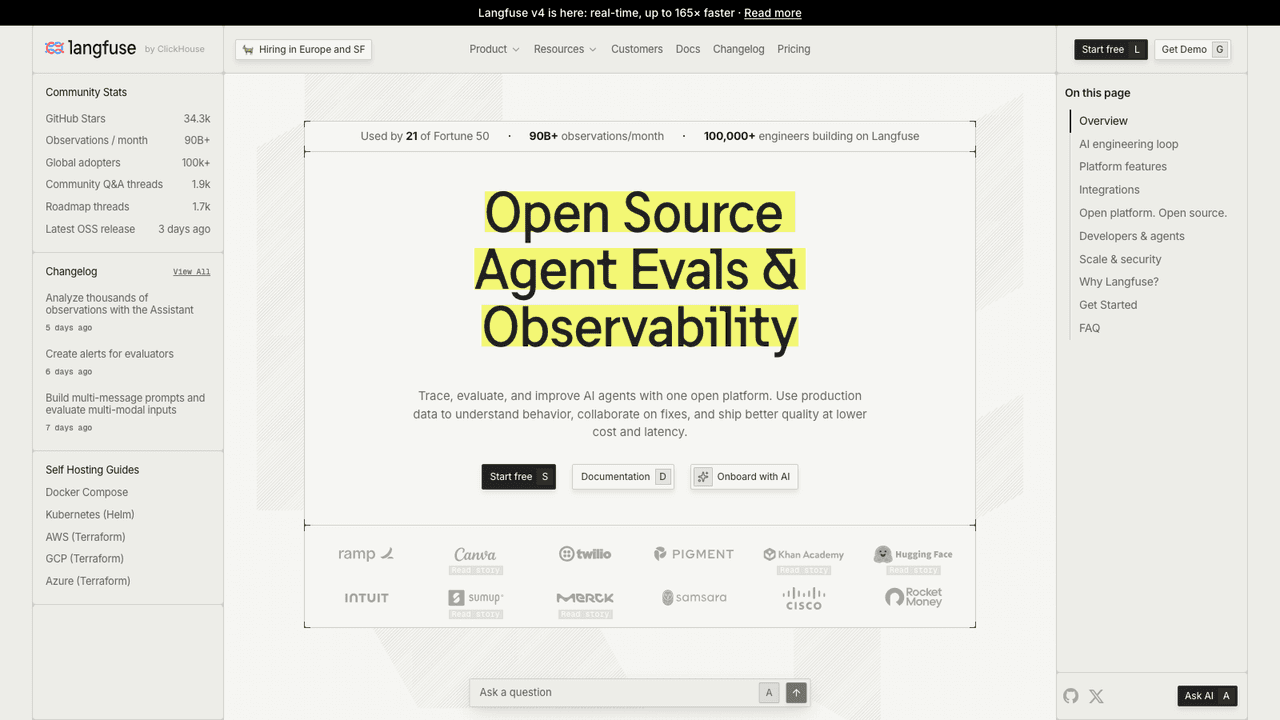Click the Cisco customer logo
Viewport: 1280px width, 720px height.
coord(804,598)
